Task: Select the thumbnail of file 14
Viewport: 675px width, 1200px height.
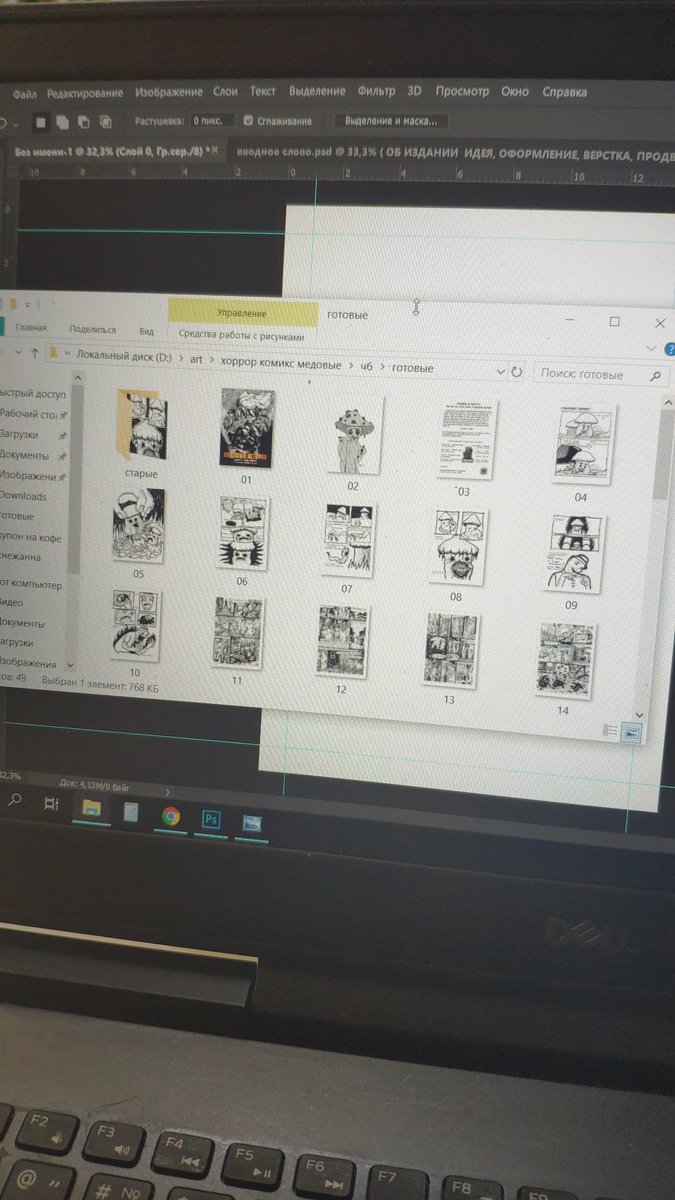Action: tap(566, 659)
